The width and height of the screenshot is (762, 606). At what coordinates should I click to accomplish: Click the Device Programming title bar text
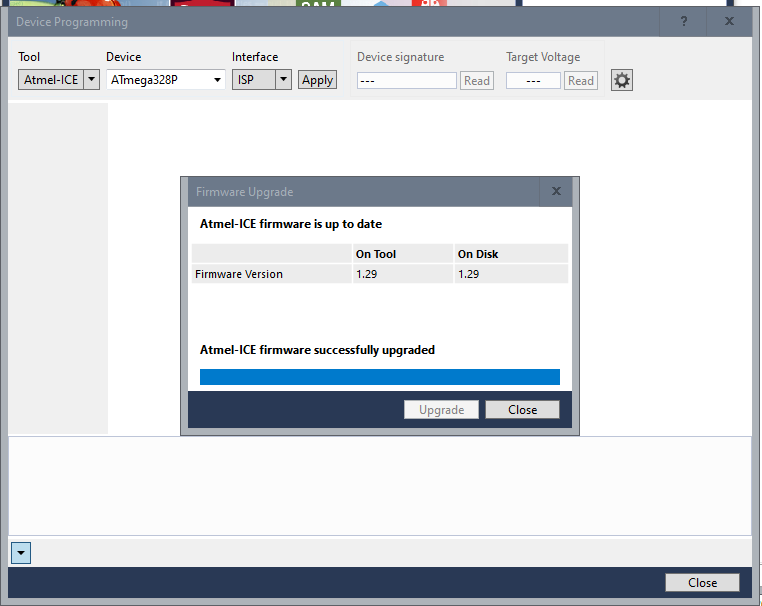point(72,22)
